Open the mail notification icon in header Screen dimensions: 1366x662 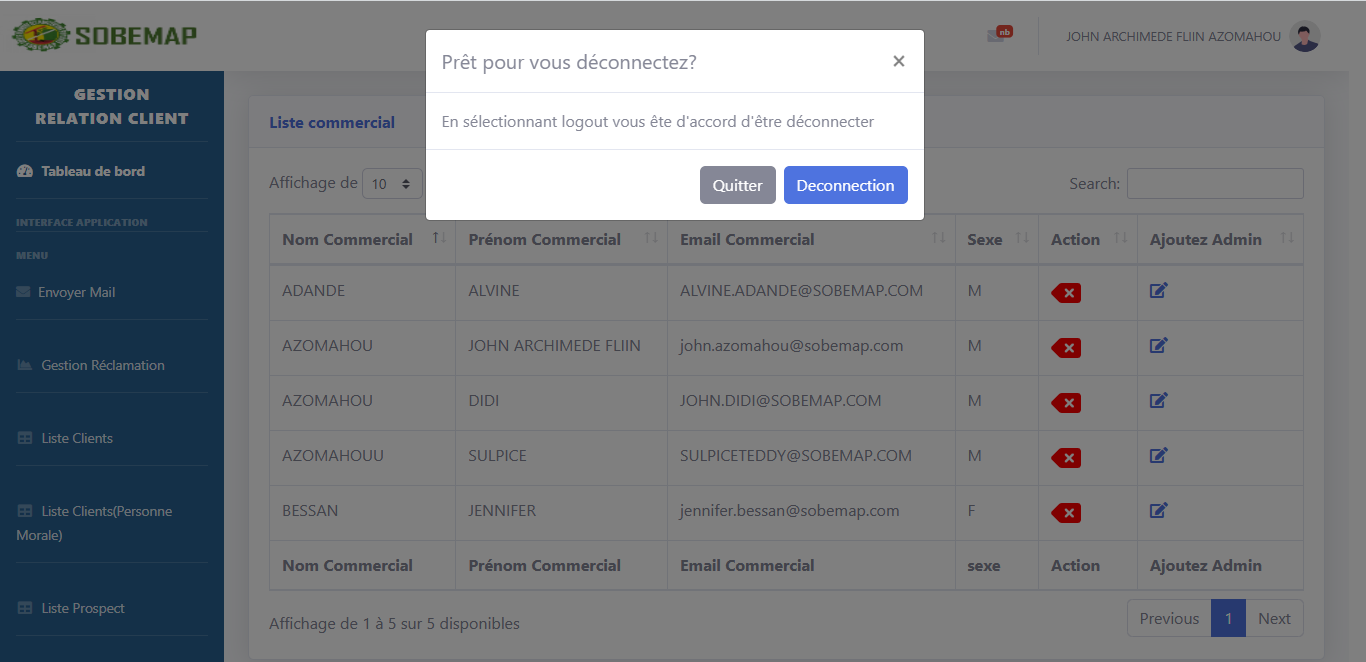[x=997, y=35]
